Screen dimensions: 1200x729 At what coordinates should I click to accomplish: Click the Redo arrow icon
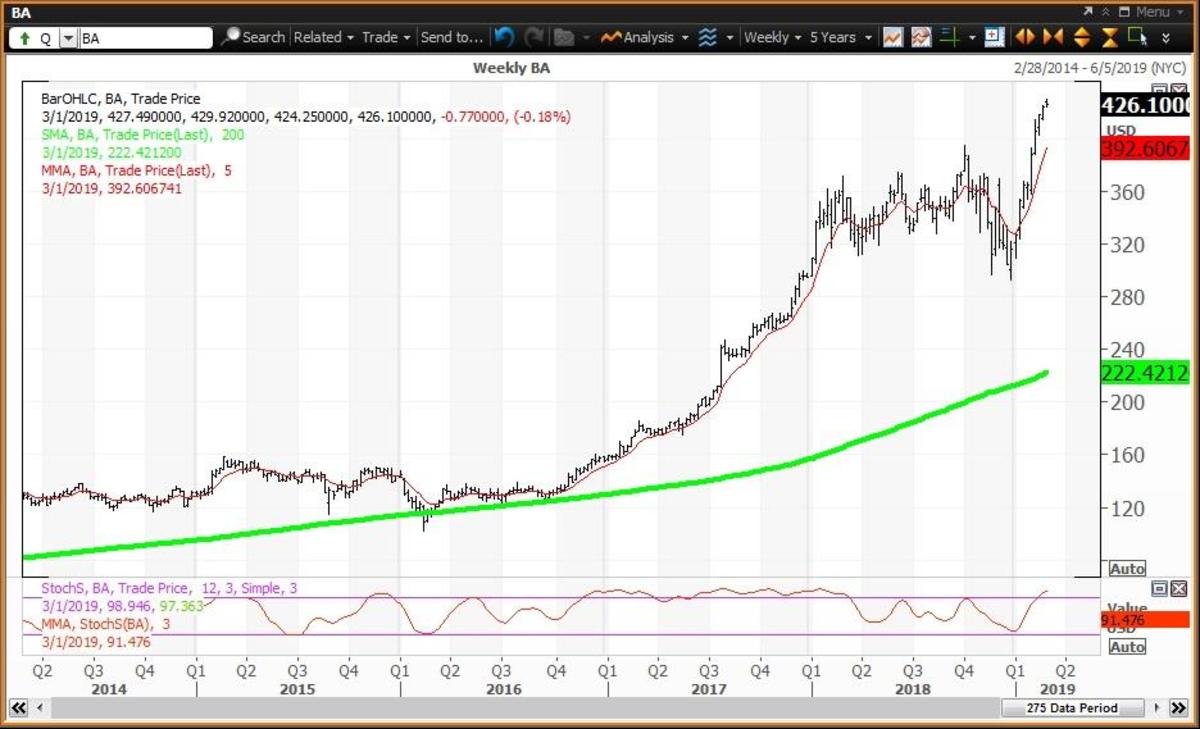[x=534, y=37]
